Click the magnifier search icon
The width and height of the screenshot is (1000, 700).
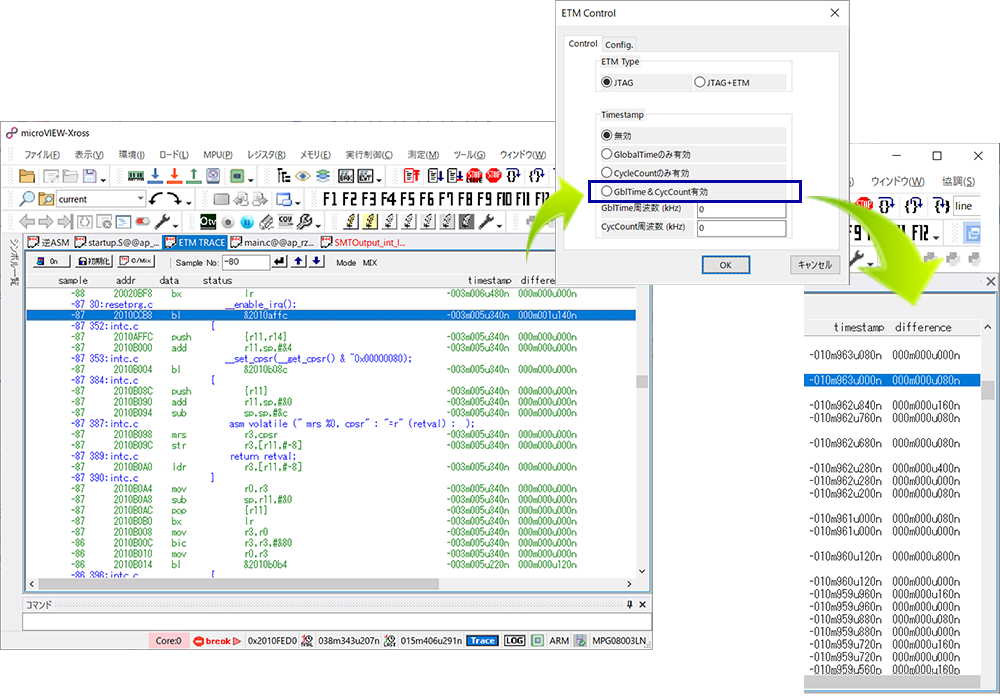tap(27, 199)
